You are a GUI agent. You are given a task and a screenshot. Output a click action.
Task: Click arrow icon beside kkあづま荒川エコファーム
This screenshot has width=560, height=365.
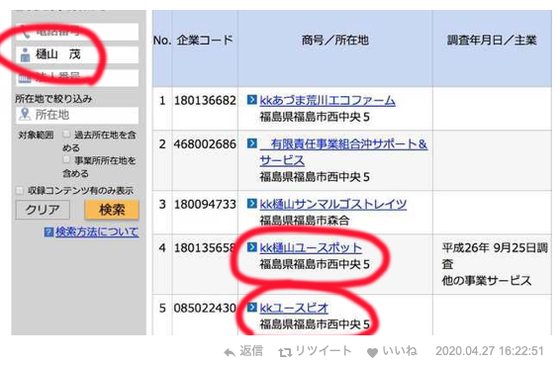[252, 100]
